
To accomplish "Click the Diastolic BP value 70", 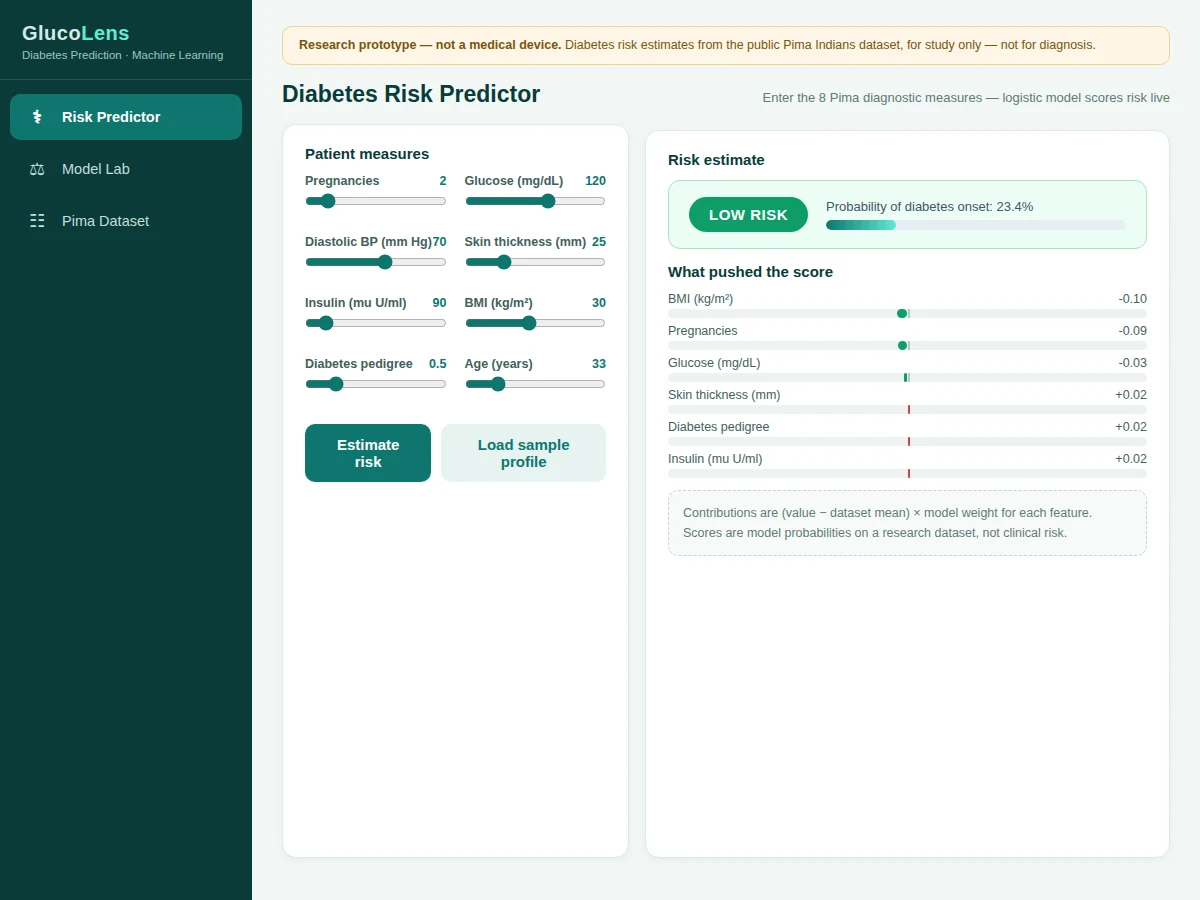I will click(x=439, y=242).
